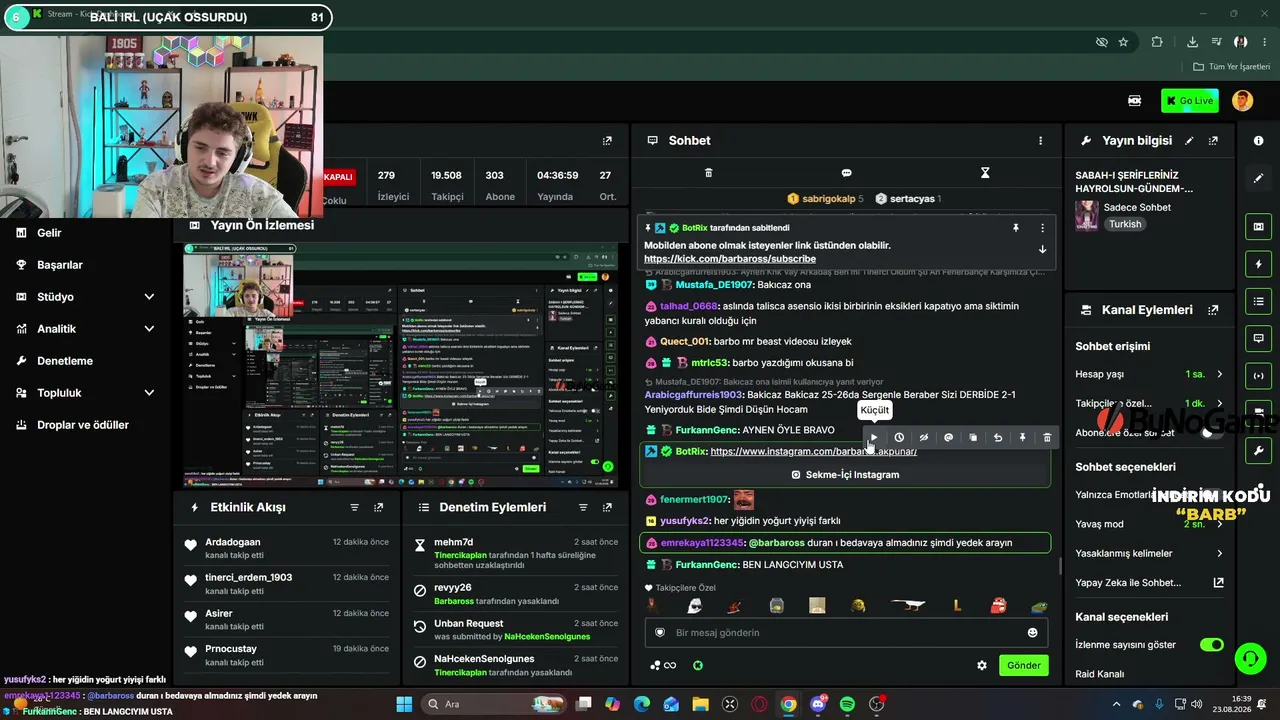Viewport: 1280px width, 720px height.
Task: Open Takipçilere özel setting chevron
Action: pos(1219,403)
